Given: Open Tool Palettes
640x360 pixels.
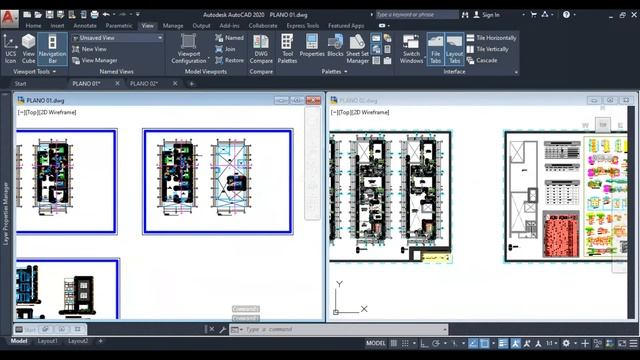Looking at the screenshot, I should pyautogui.click(x=287, y=49).
